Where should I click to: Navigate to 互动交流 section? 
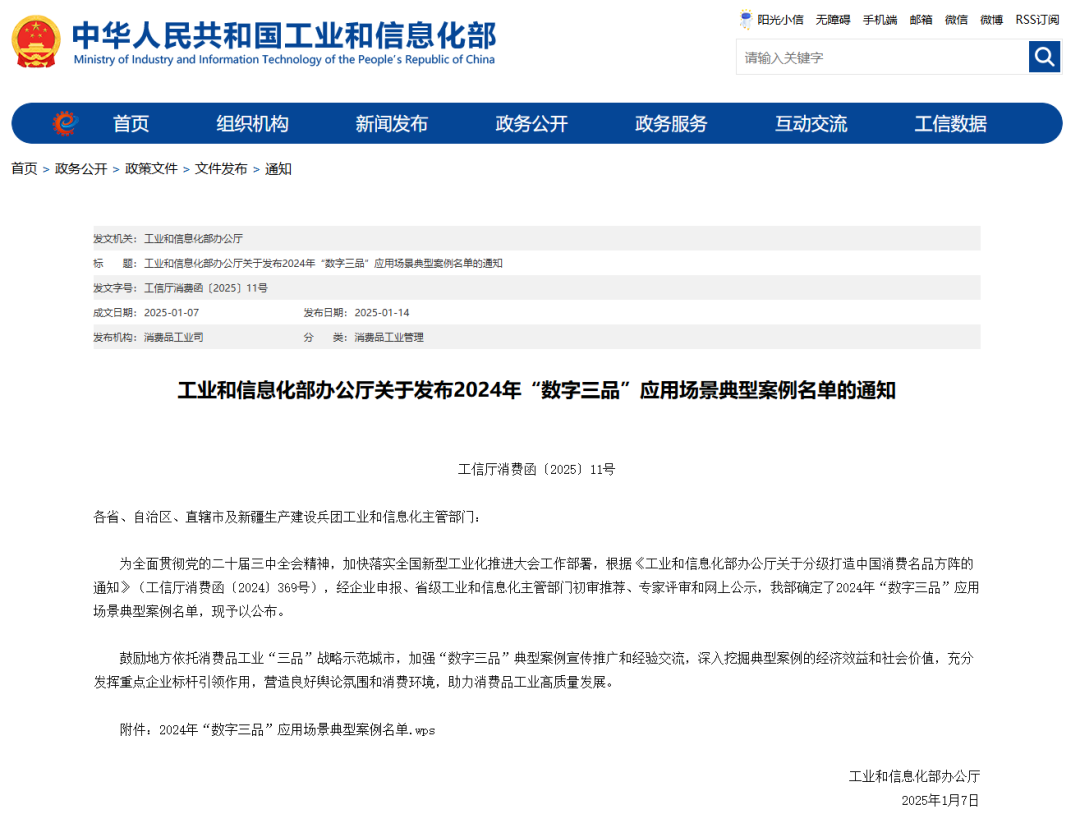click(810, 124)
